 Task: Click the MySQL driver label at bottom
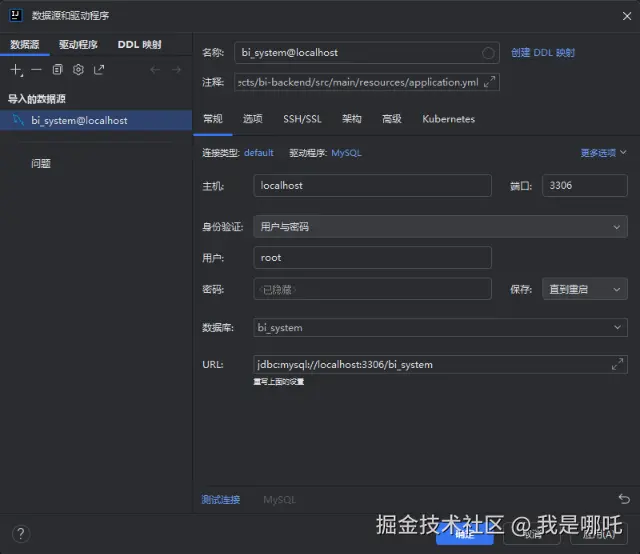pyautogui.click(x=279, y=499)
